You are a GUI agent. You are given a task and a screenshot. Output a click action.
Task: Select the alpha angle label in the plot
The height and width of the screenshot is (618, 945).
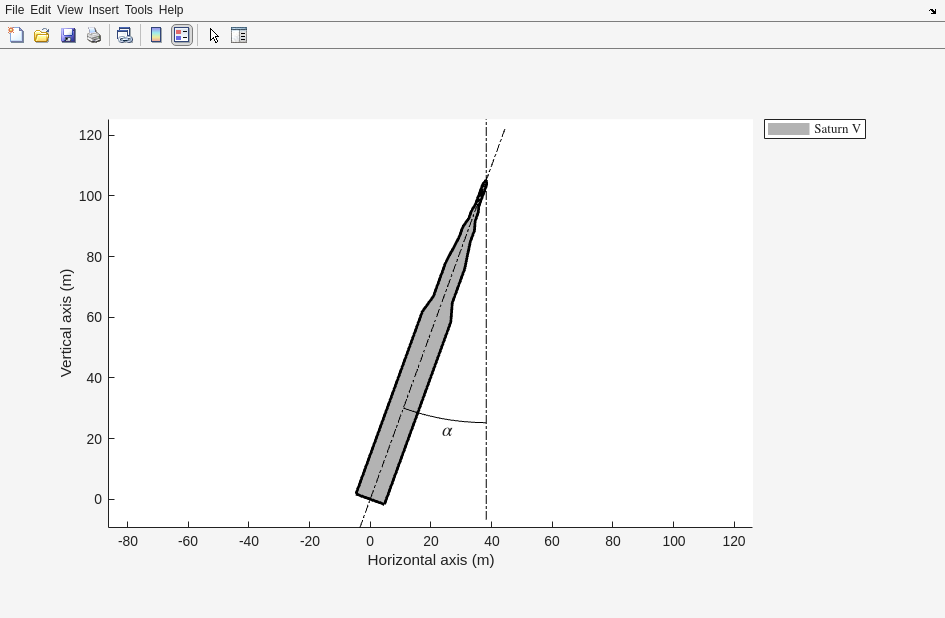[x=447, y=432]
